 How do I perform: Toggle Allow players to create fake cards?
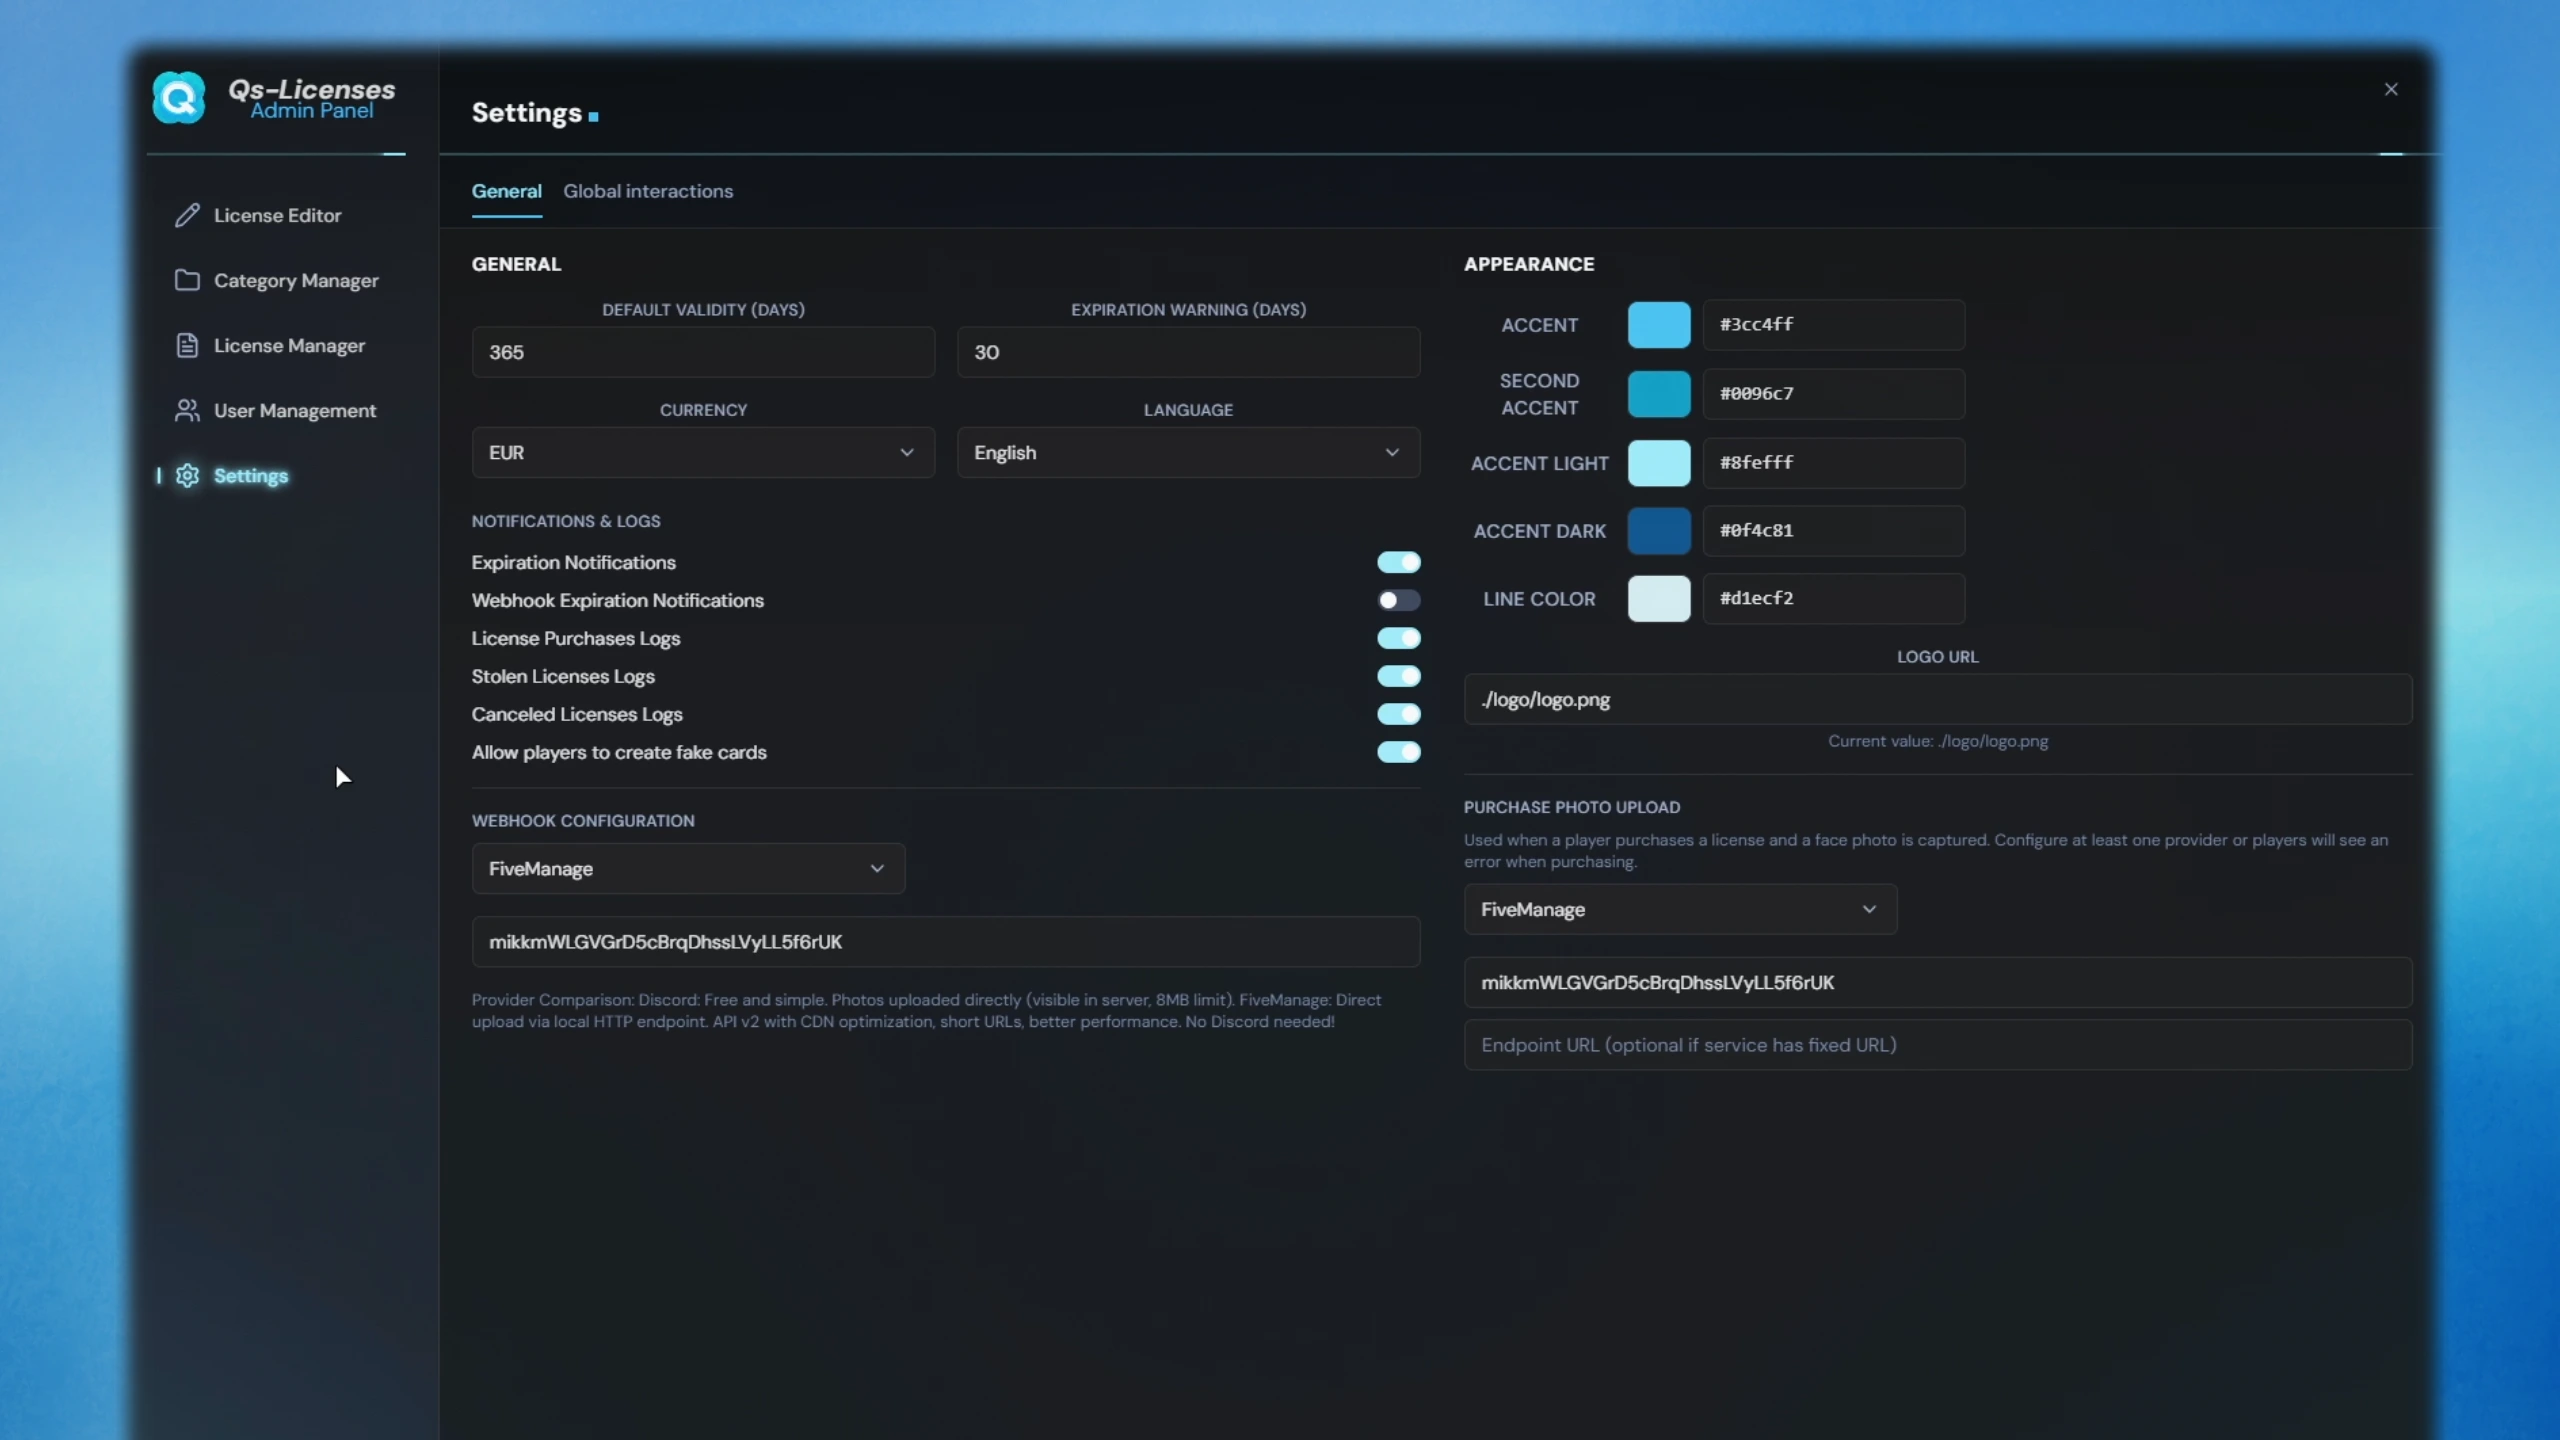pyautogui.click(x=1398, y=752)
